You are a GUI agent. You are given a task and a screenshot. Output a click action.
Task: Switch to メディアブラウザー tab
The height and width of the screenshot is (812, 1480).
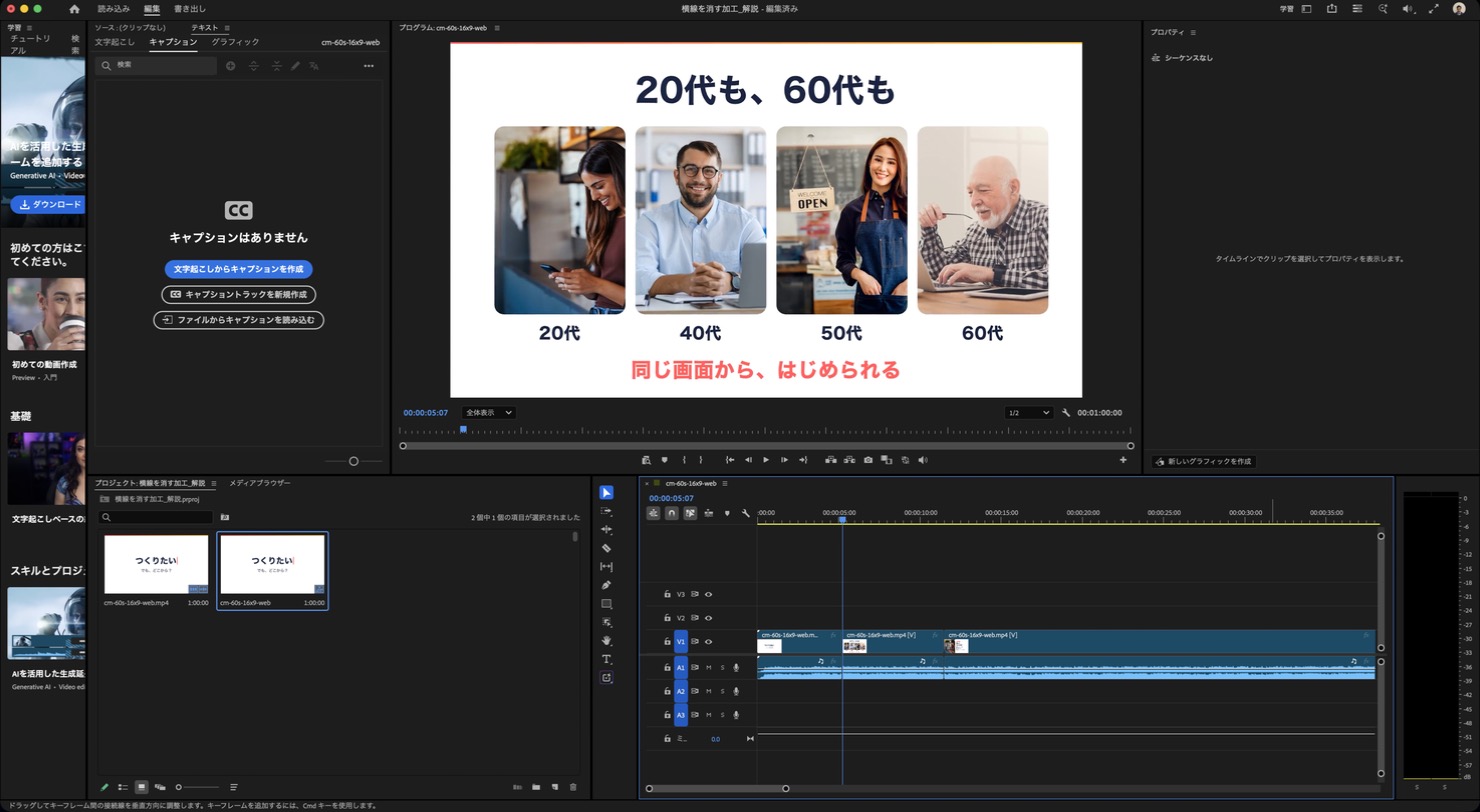260,483
